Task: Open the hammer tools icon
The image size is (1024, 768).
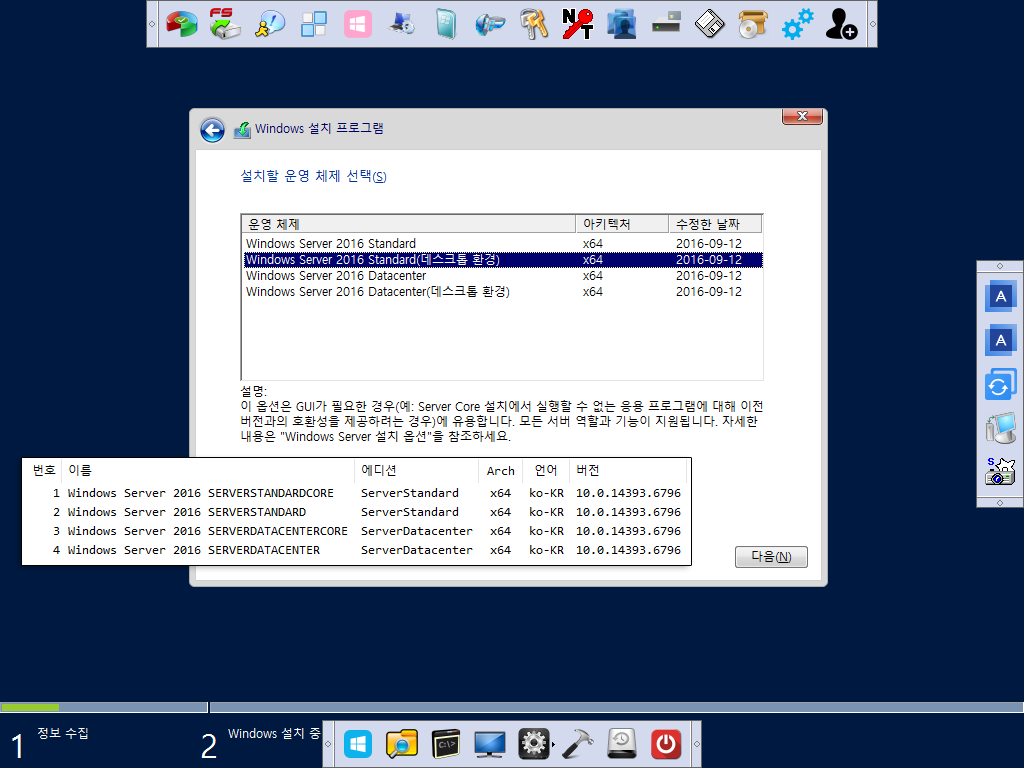Action: 578,744
